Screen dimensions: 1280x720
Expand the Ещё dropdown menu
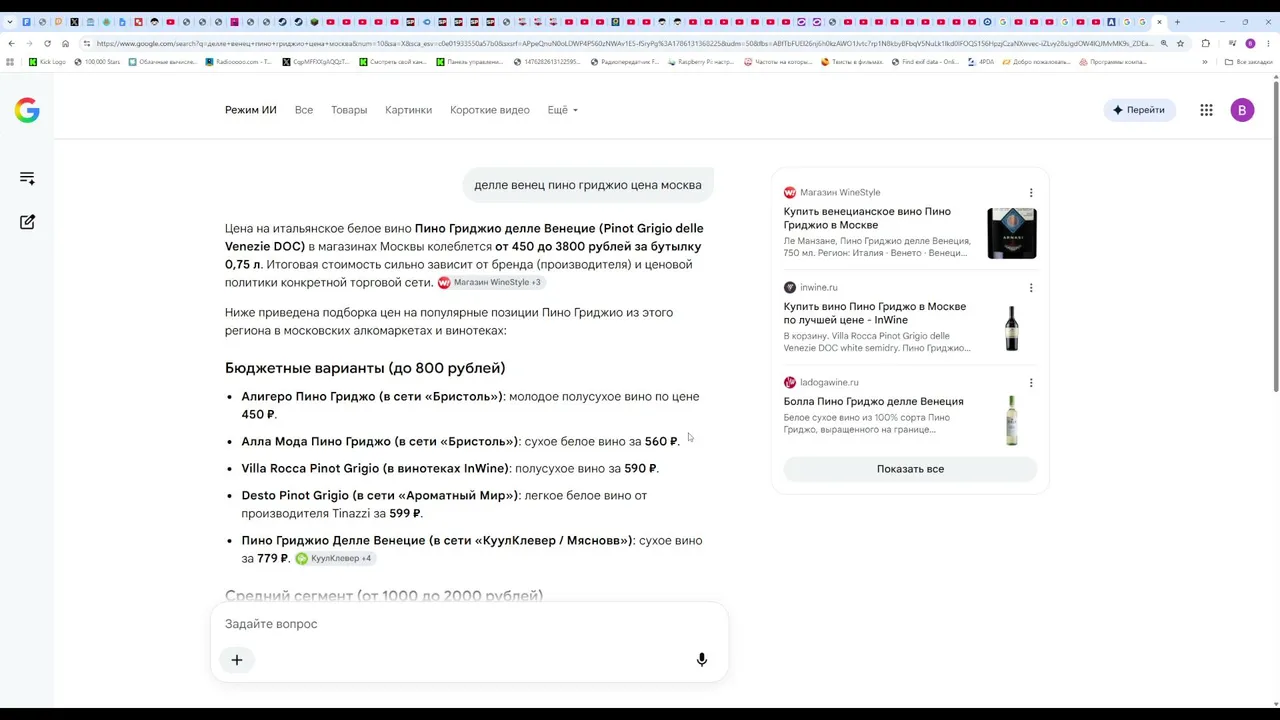(563, 110)
